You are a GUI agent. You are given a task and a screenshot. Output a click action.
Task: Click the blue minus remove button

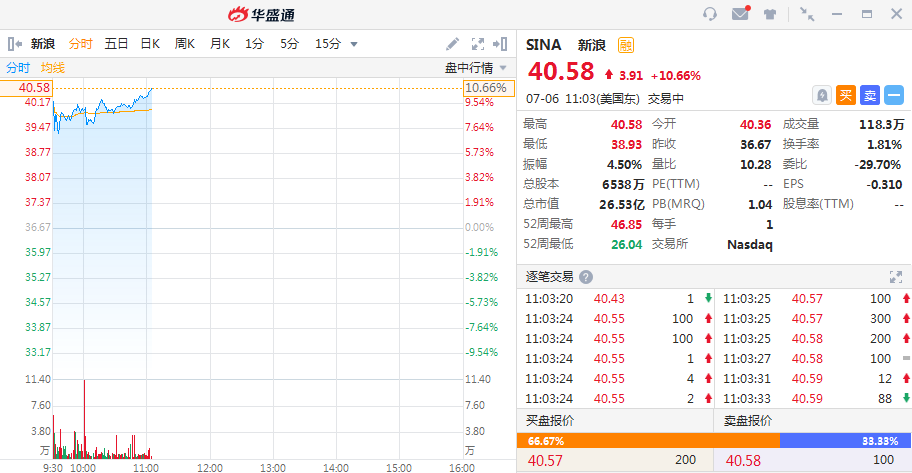pos(894,95)
